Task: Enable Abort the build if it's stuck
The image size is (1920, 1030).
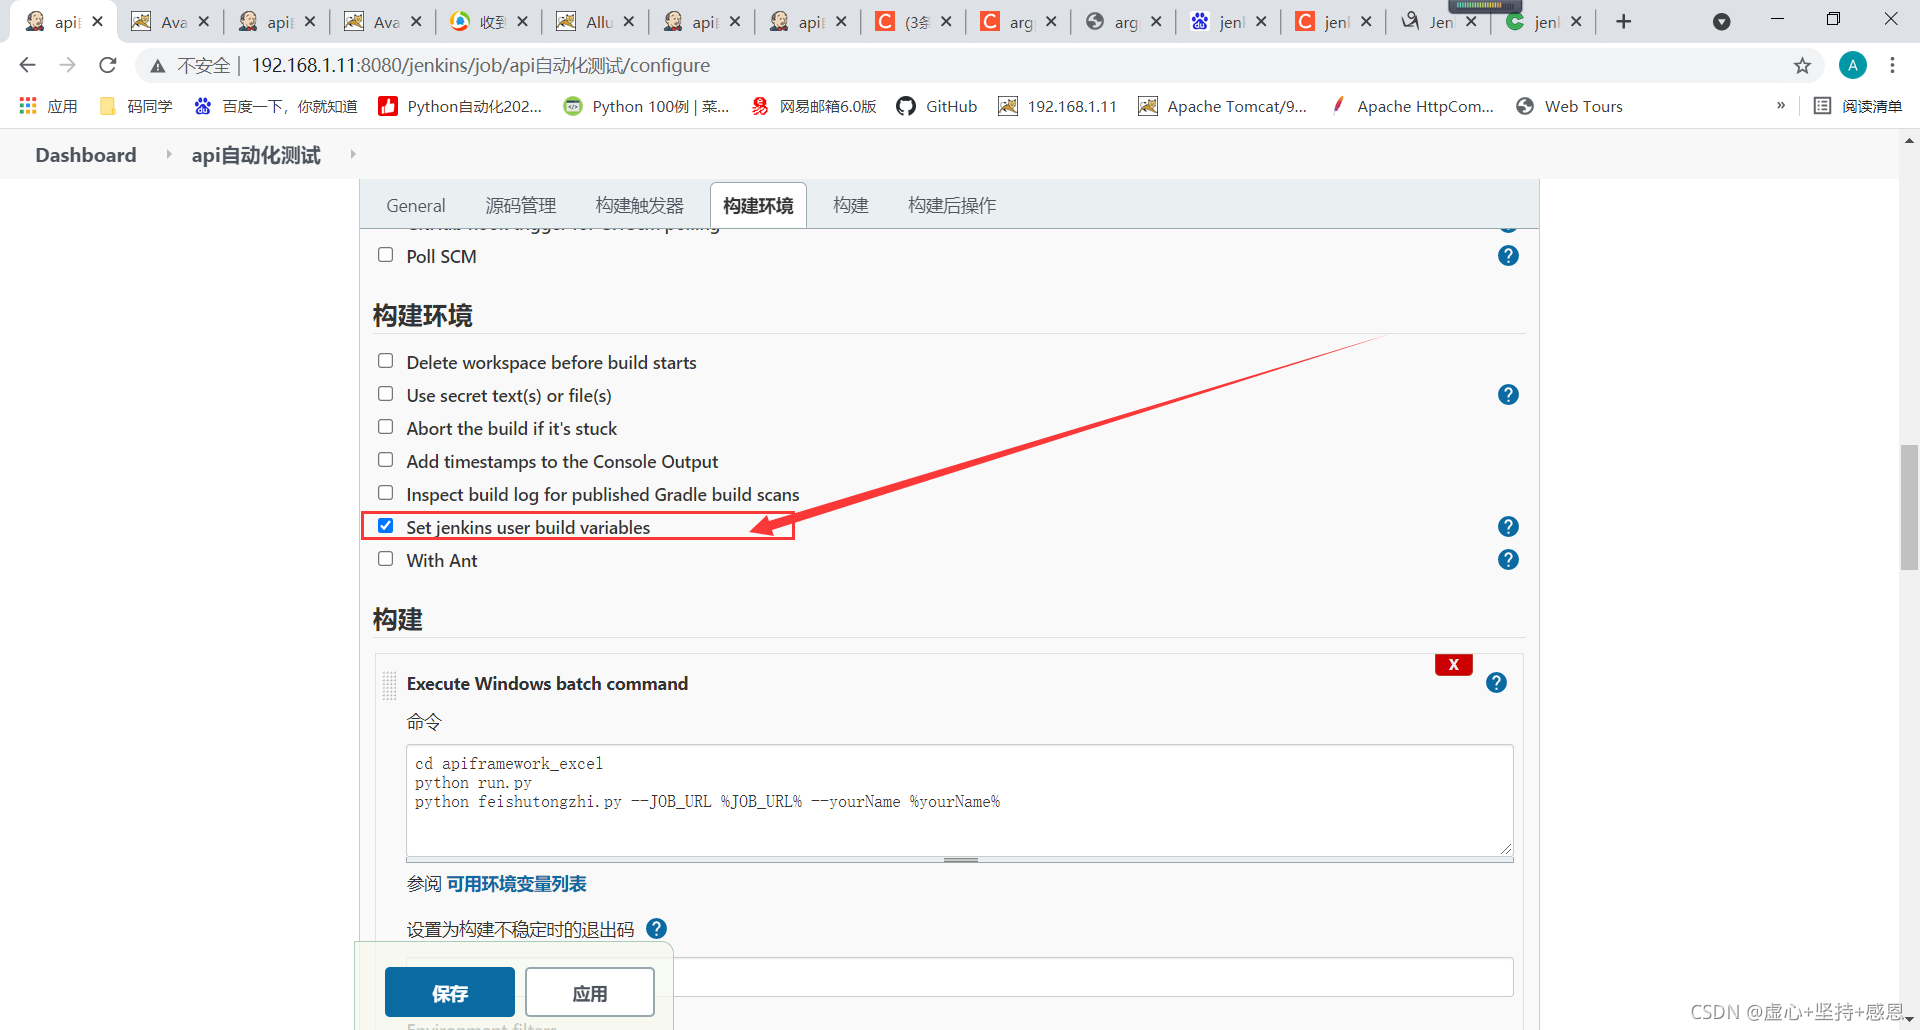Action: (385, 427)
